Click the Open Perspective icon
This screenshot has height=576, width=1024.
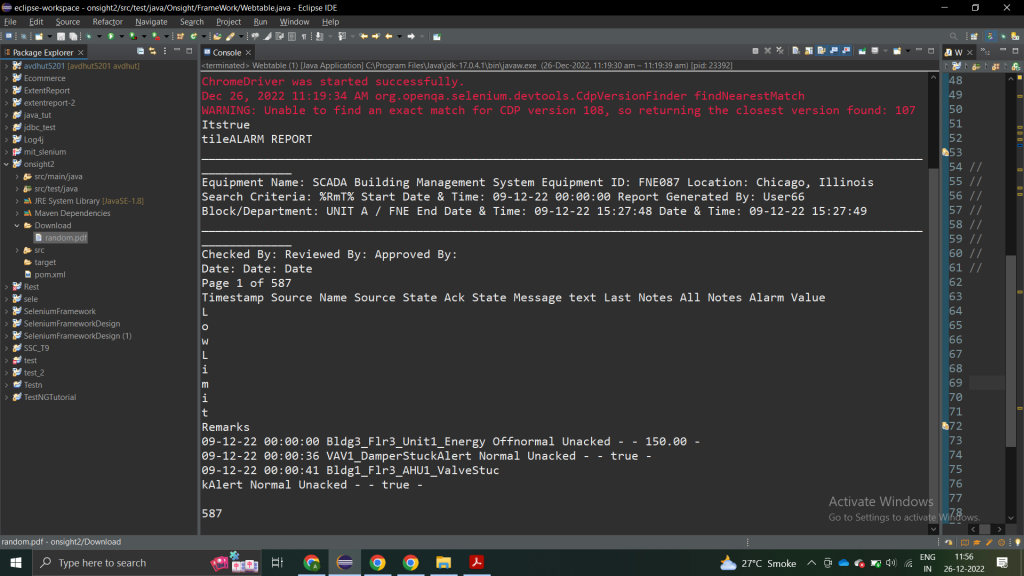(x=974, y=37)
